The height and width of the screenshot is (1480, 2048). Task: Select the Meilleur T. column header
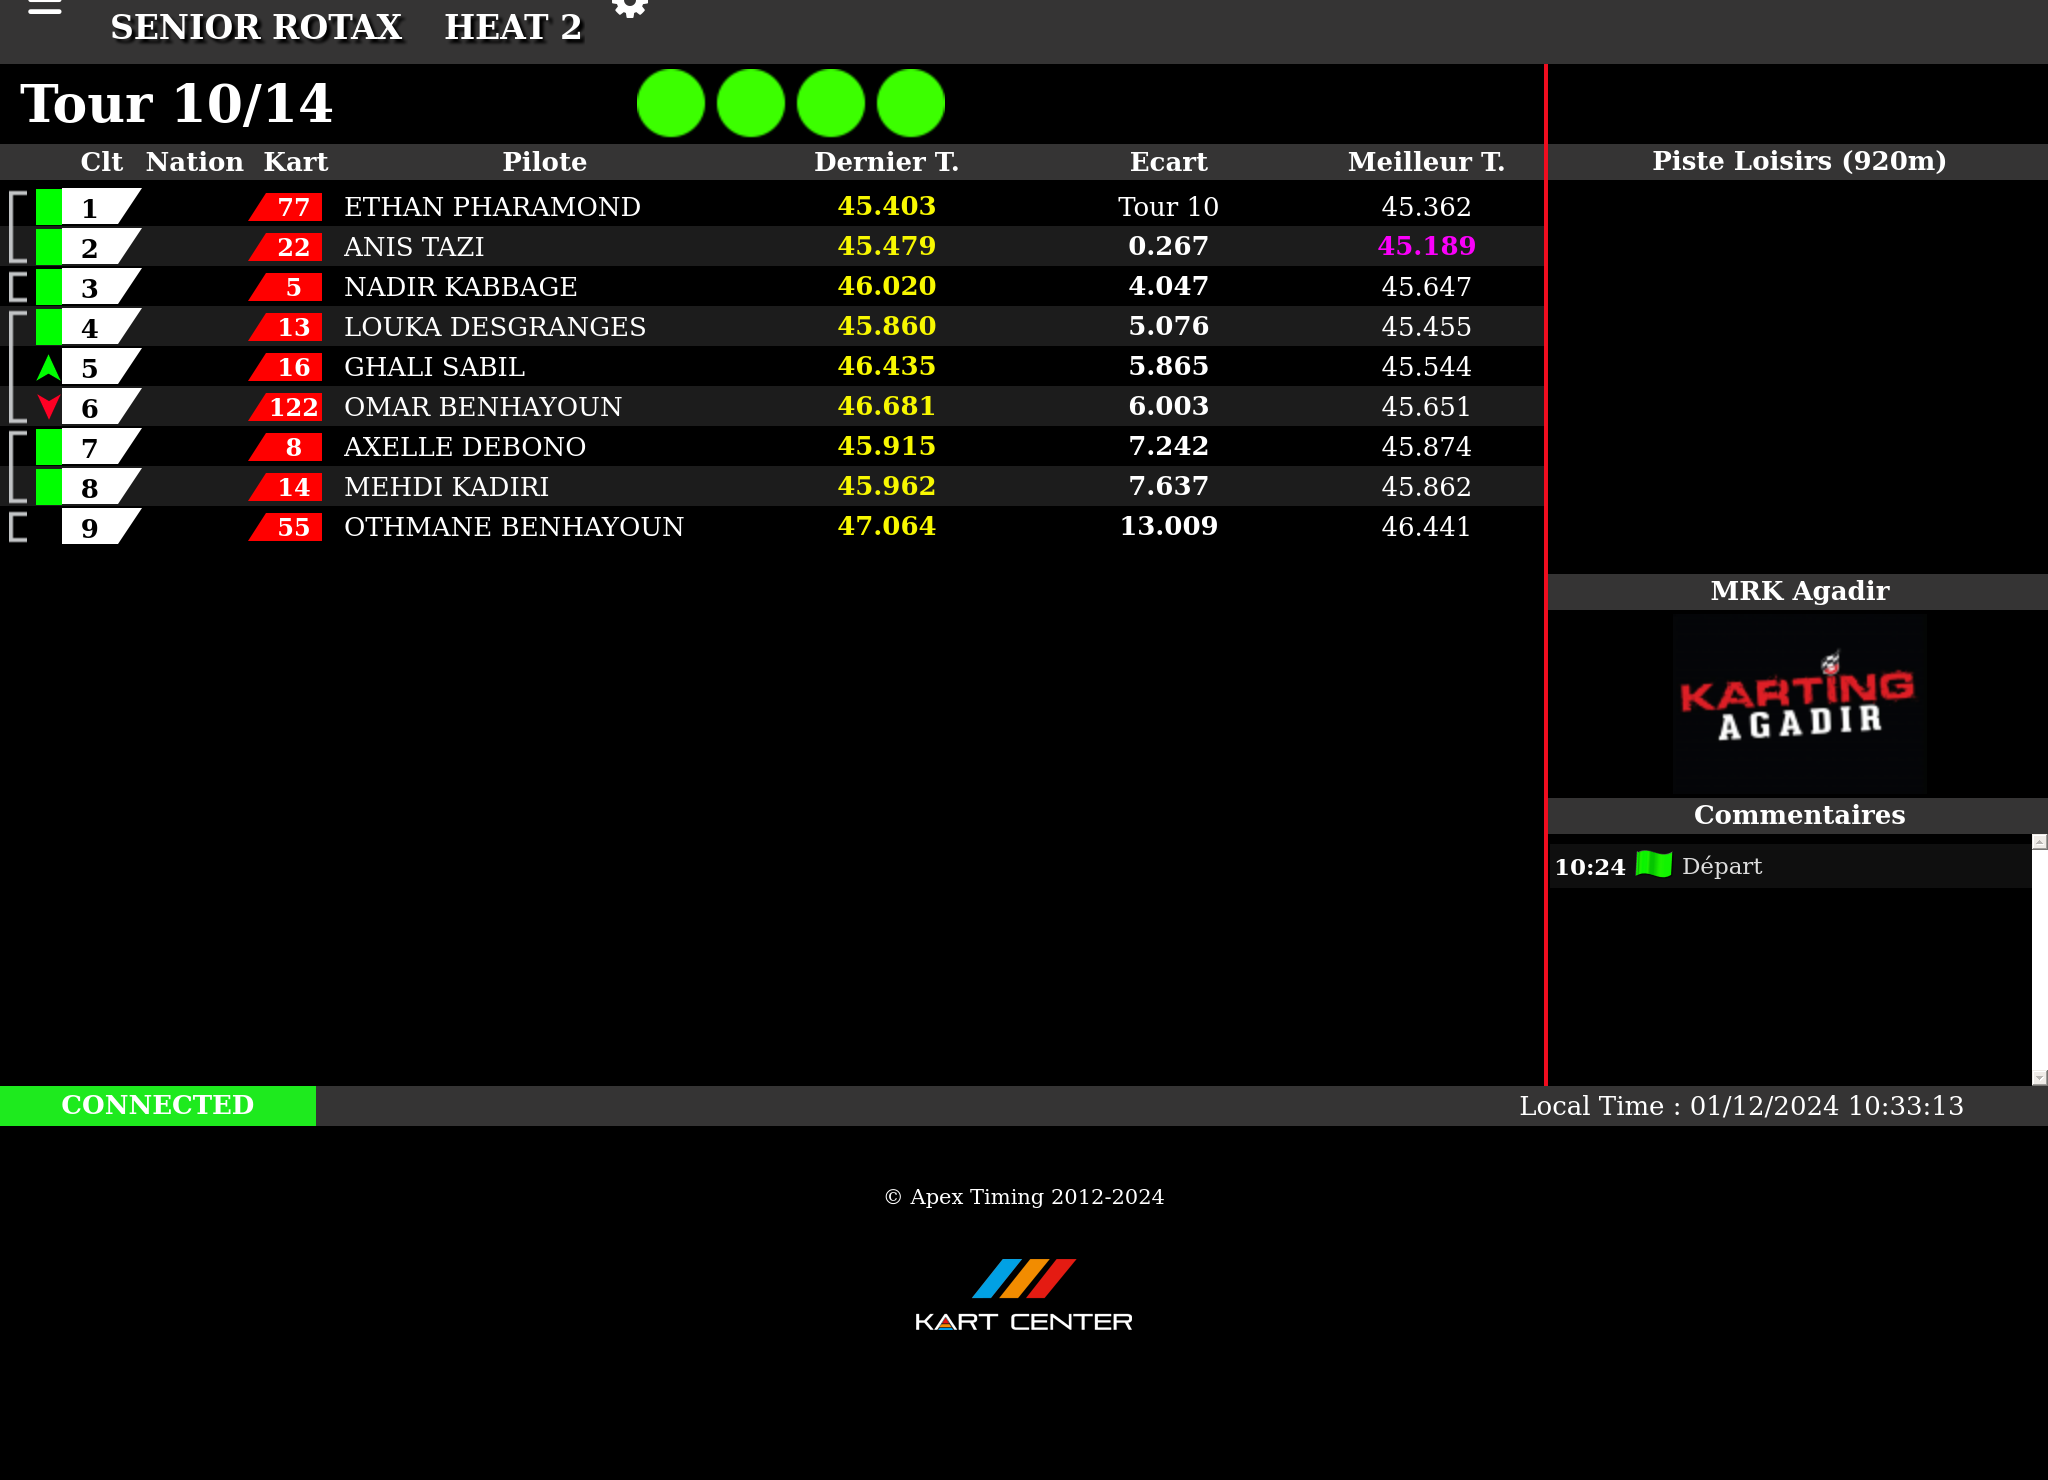click(1425, 162)
